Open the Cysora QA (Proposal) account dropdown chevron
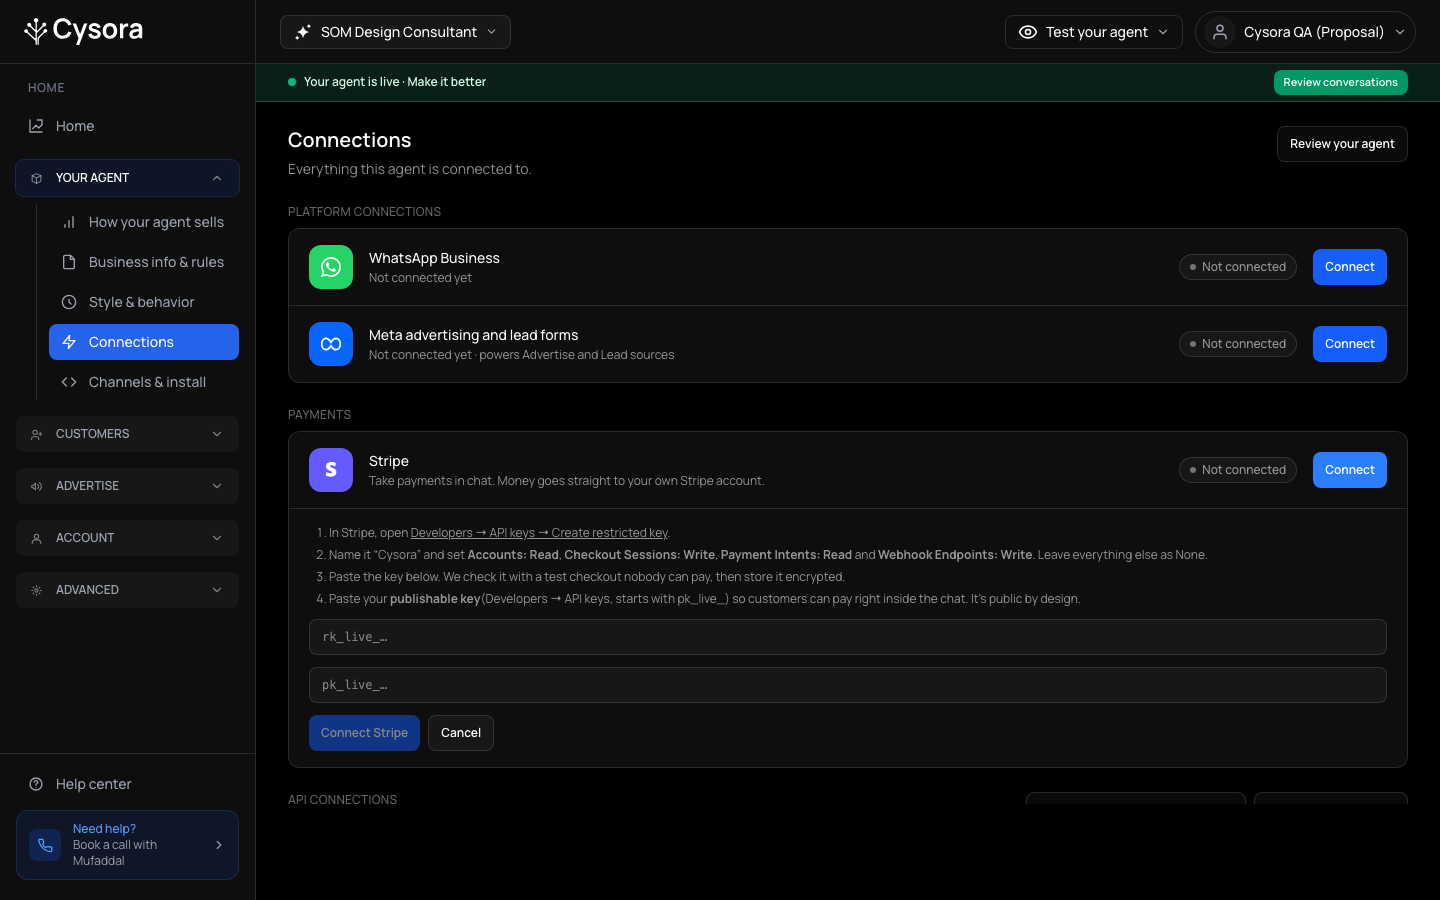This screenshot has height=900, width=1440. coord(1400,32)
